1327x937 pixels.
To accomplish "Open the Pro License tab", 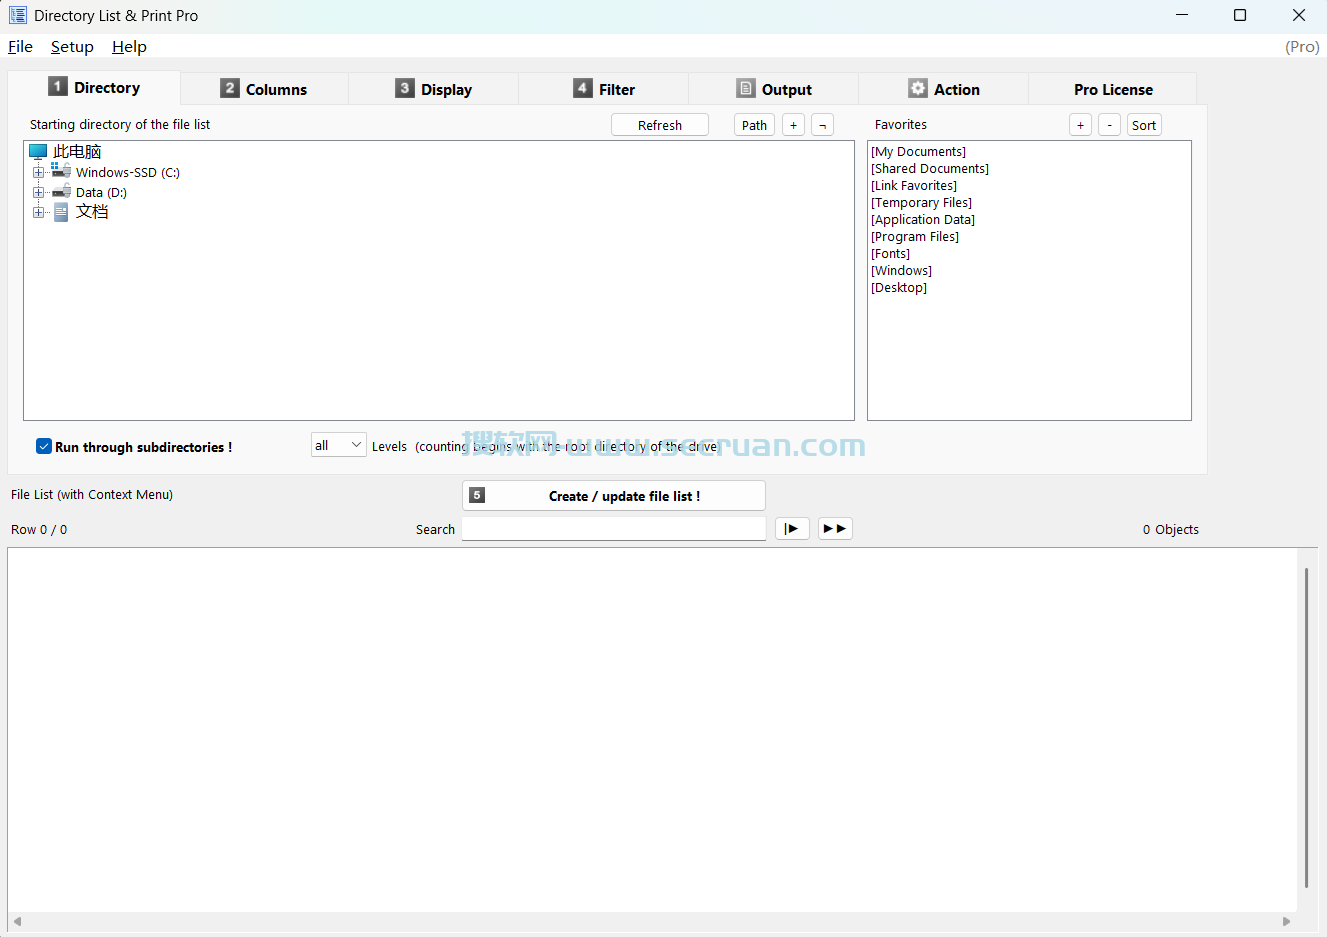I will tap(1113, 89).
